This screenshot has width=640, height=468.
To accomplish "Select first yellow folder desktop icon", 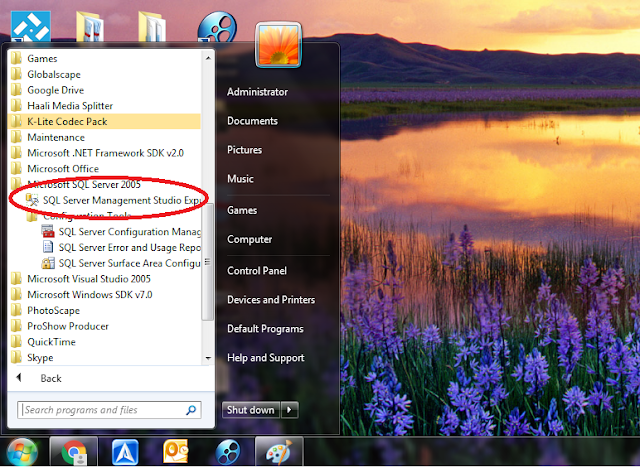I will (x=89, y=26).
